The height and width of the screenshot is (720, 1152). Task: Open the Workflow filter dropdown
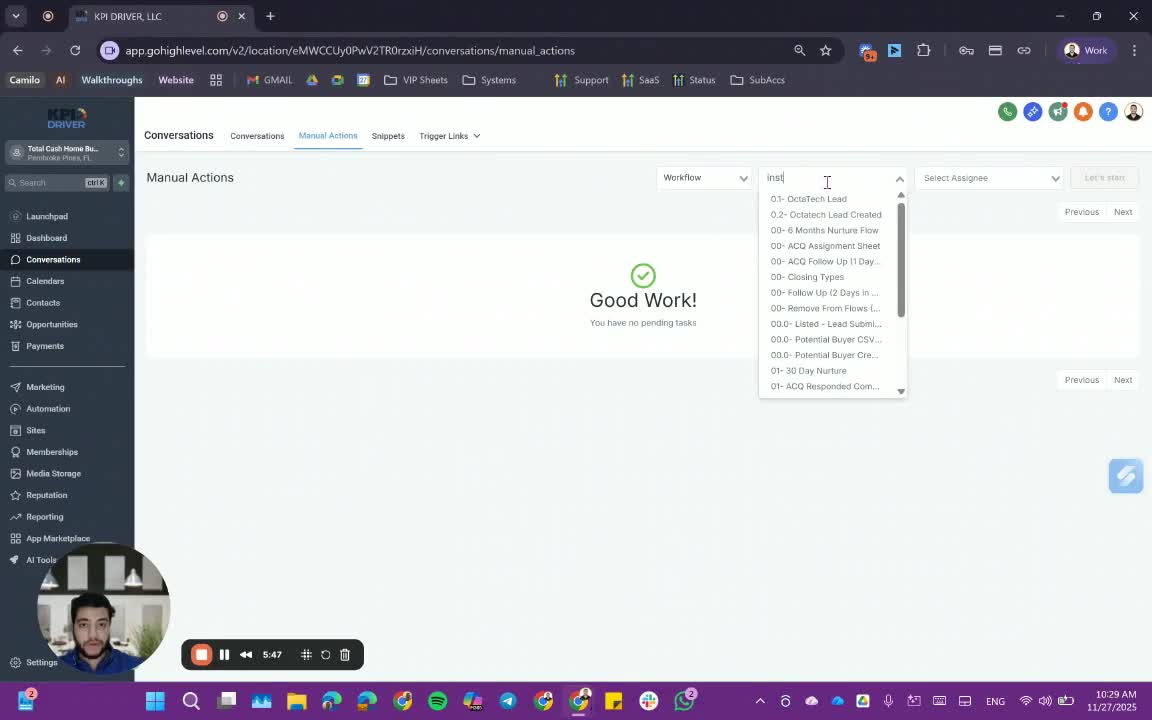pyautogui.click(x=704, y=178)
